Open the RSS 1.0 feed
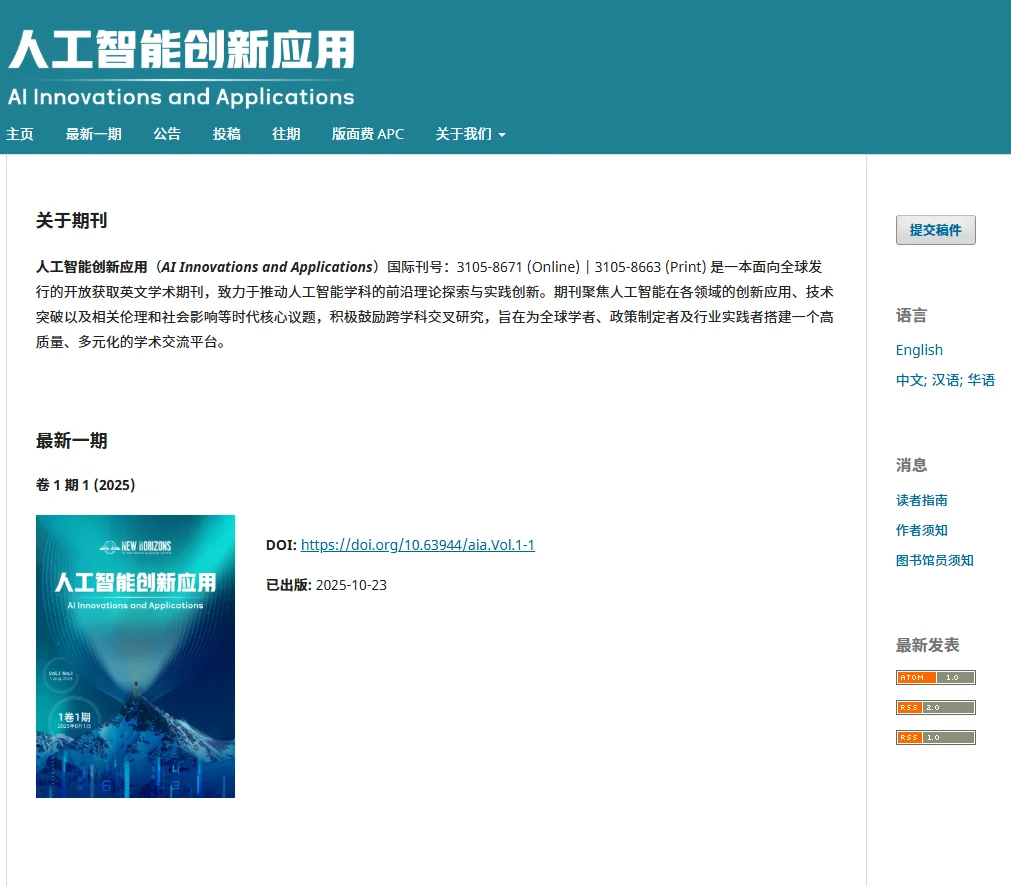1011x886 pixels. point(935,737)
